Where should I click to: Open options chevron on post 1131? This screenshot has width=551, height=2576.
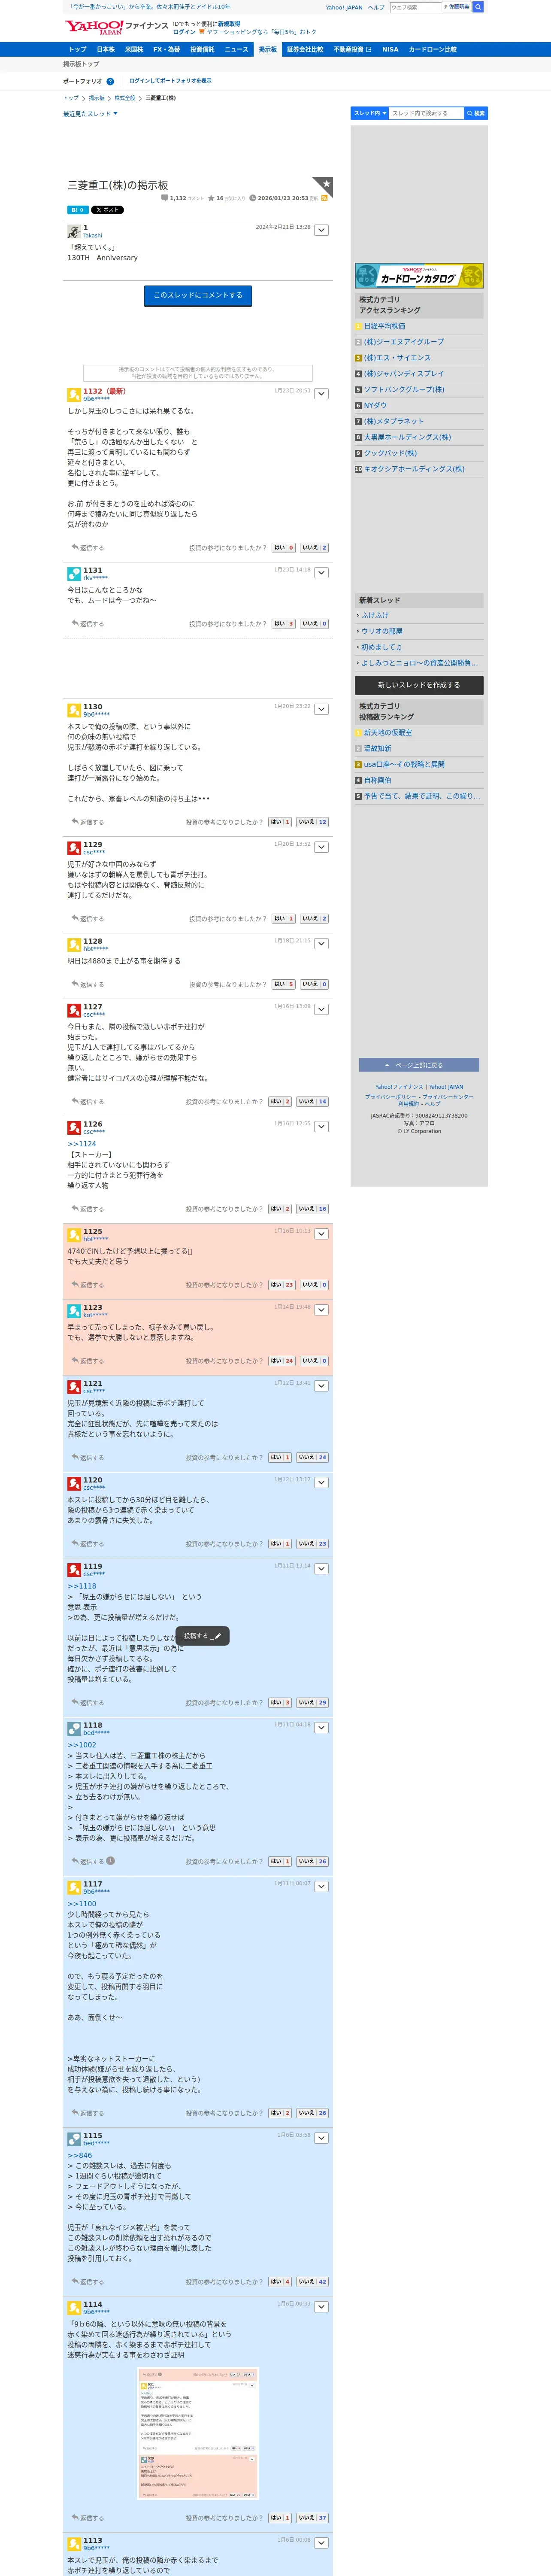(321, 573)
